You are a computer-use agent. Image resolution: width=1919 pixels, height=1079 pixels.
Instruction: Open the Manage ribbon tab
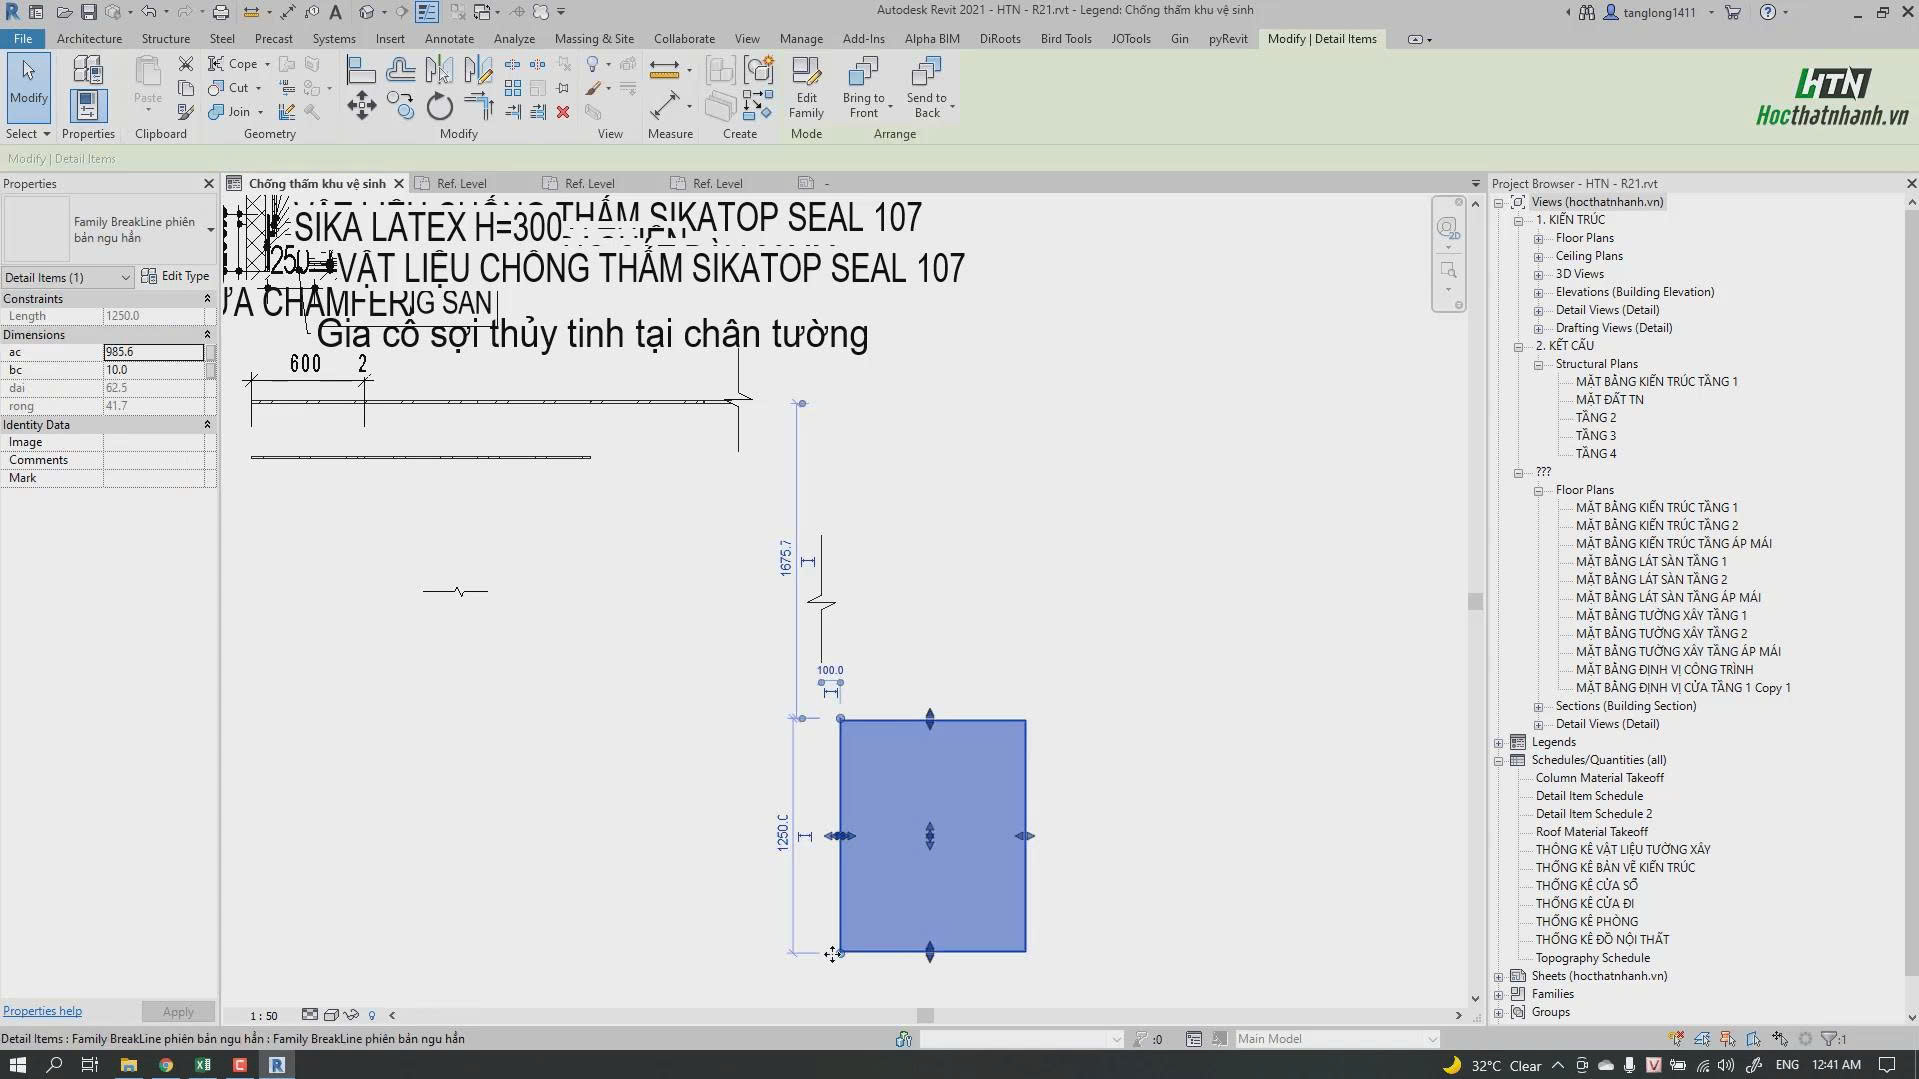pyautogui.click(x=801, y=39)
